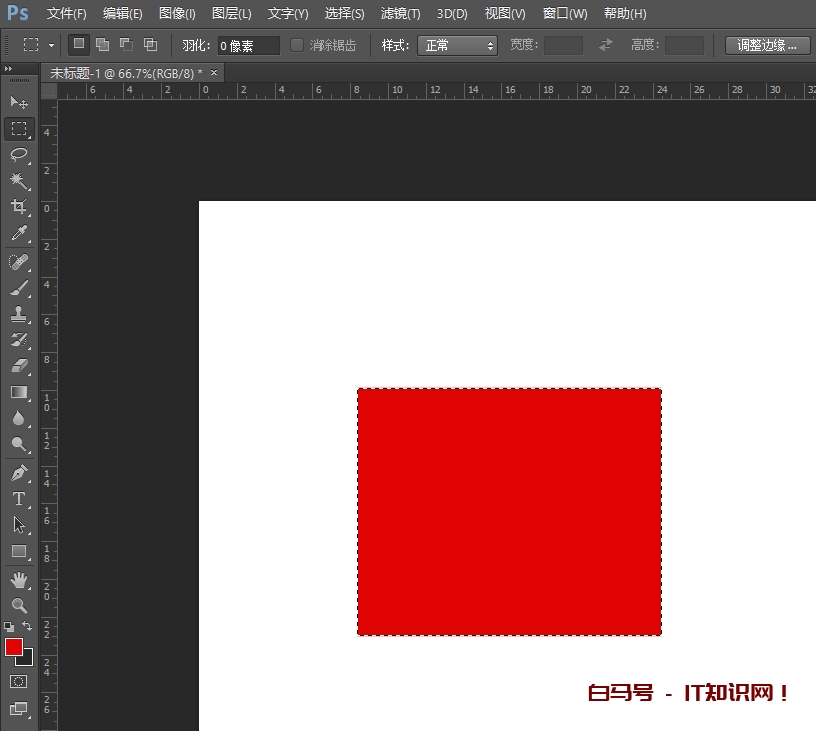Viewport: 816px width, 731px height.
Task: Select the Move tool
Action: pos(18,102)
